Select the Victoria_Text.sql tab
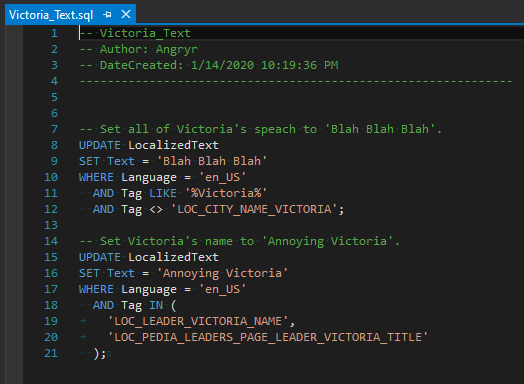The width and height of the screenshot is (524, 384). pos(51,15)
